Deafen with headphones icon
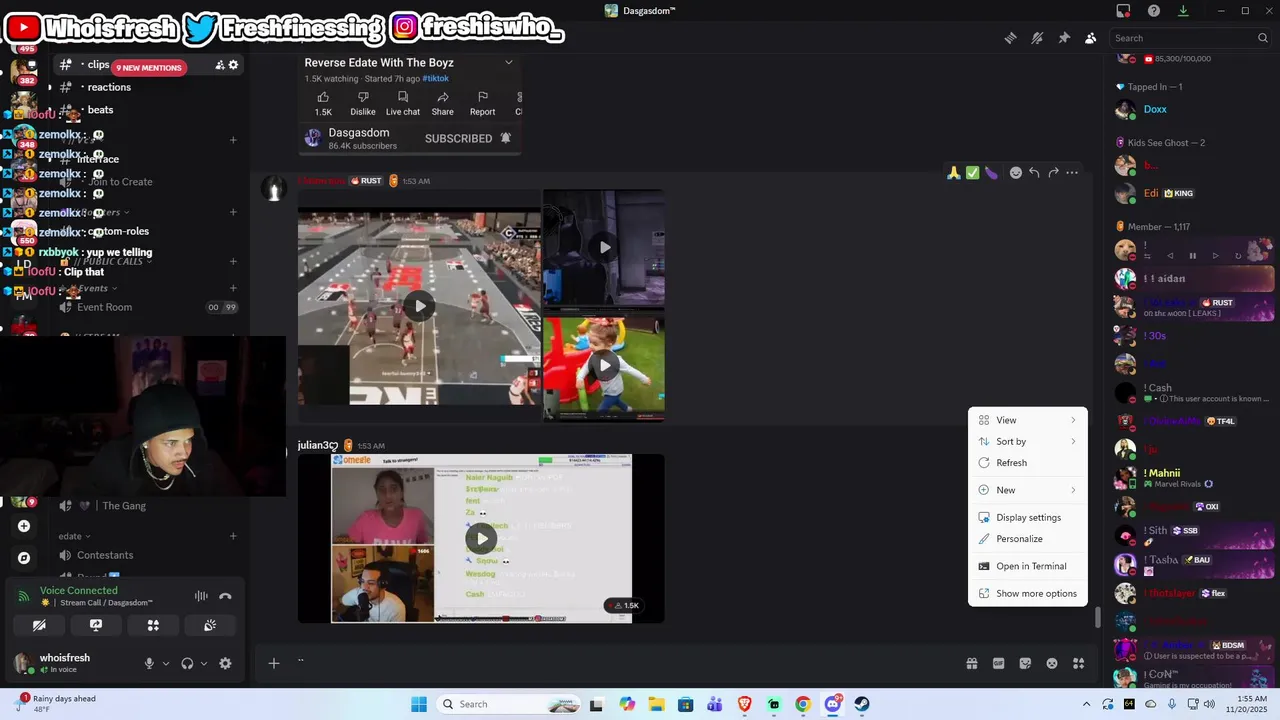 coord(187,663)
